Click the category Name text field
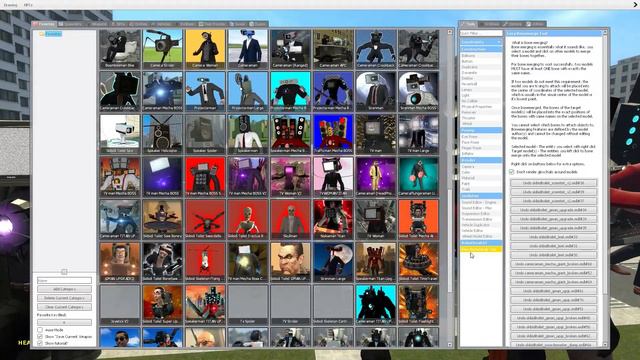 (64, 280)
